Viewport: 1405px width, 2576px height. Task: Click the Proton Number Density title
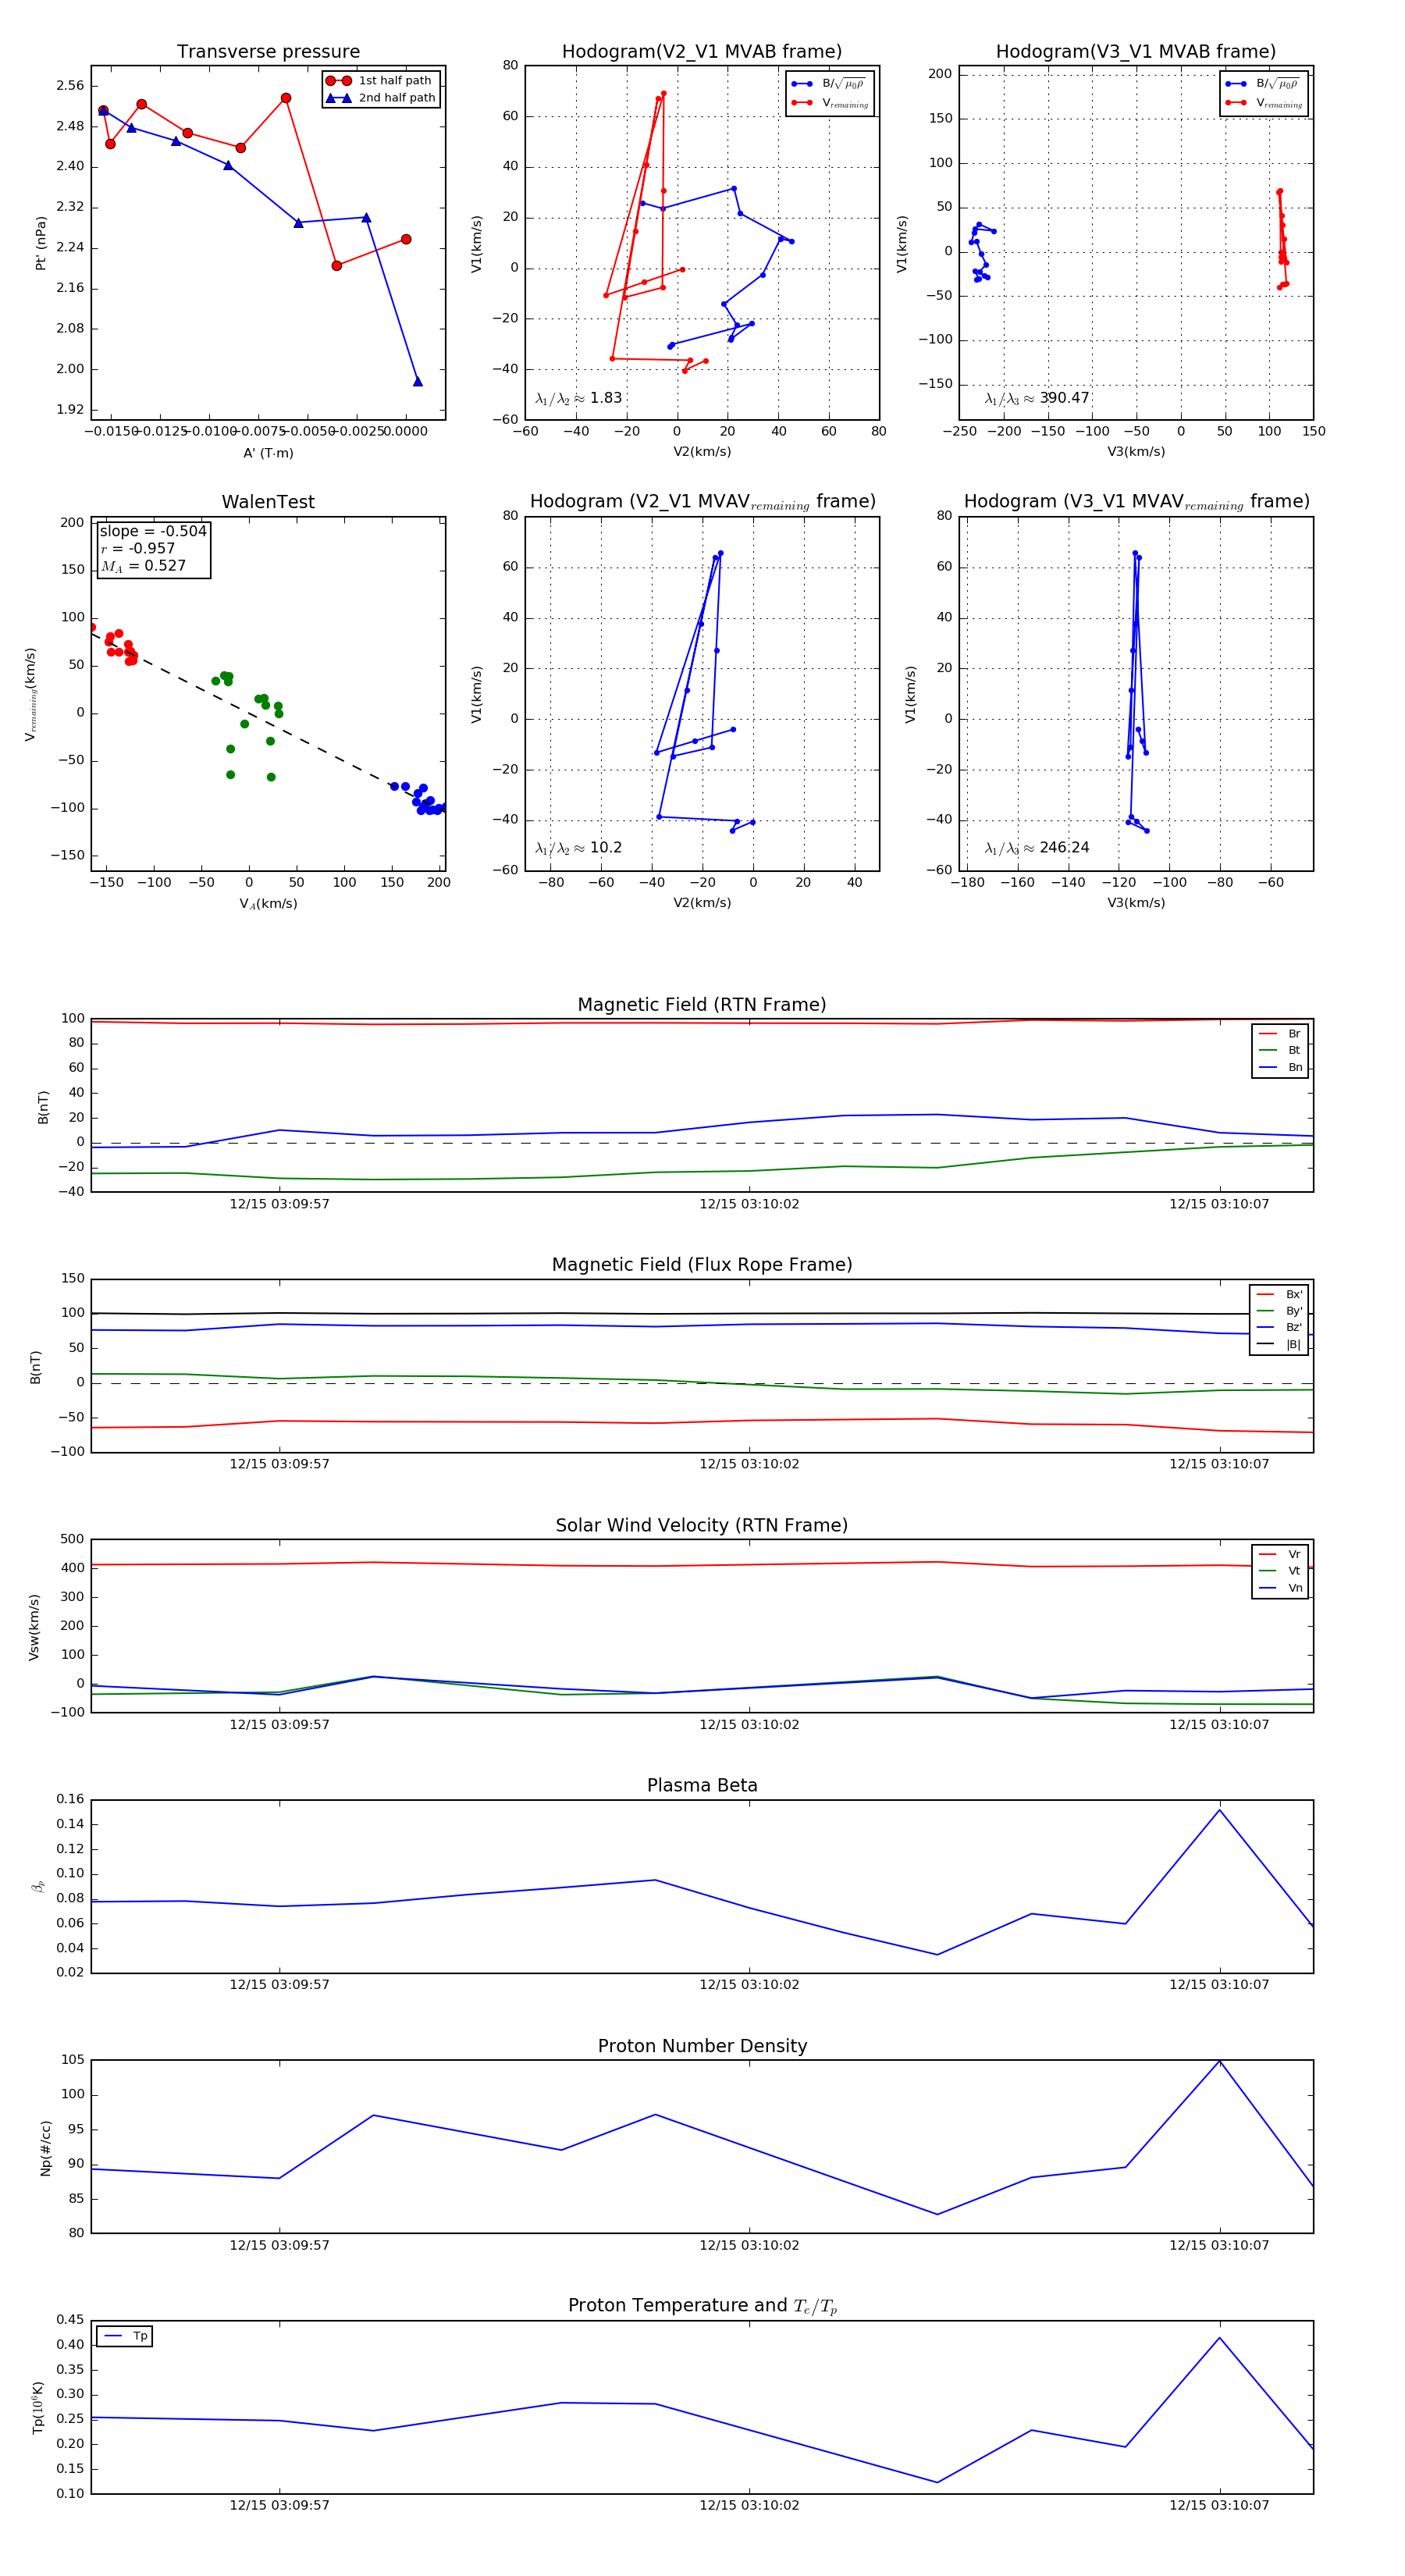pyautogui.click(x=702, y=2046)
